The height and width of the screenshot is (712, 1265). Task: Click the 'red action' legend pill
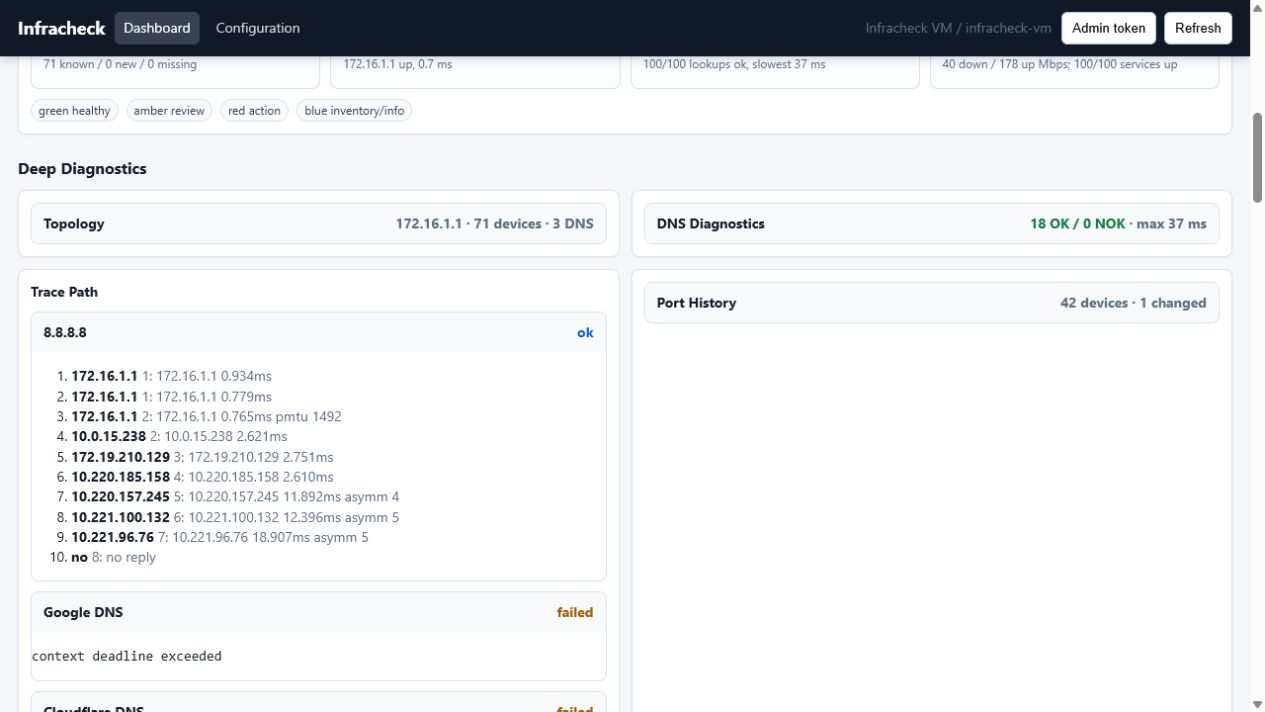pyautogui.click(x=254, y=111)
